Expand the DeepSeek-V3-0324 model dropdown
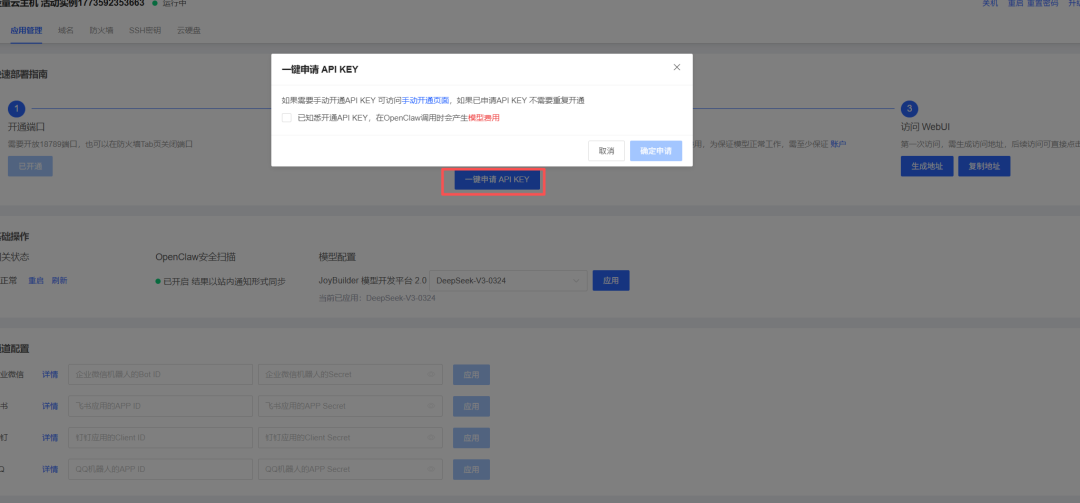1080x503 pixels. pos(508,280)
